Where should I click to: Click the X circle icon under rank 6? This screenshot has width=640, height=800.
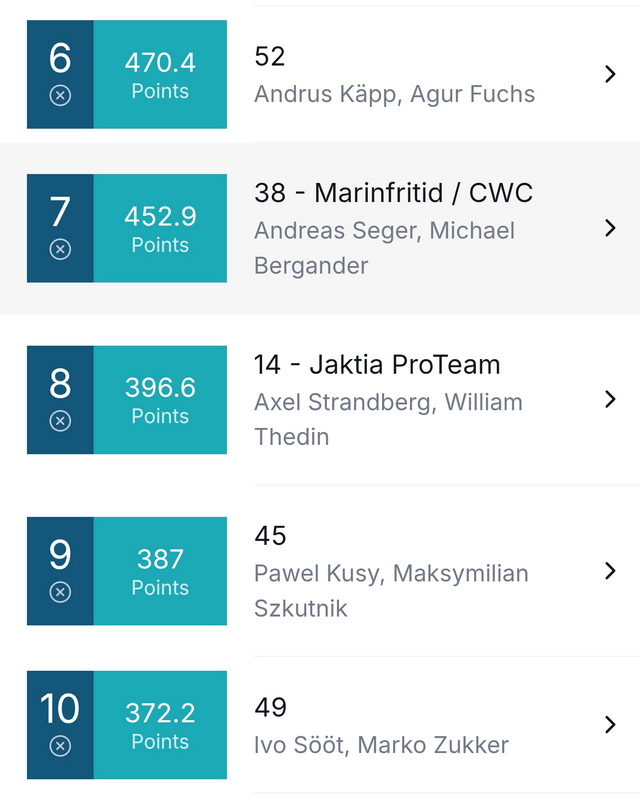pos(60,95)
